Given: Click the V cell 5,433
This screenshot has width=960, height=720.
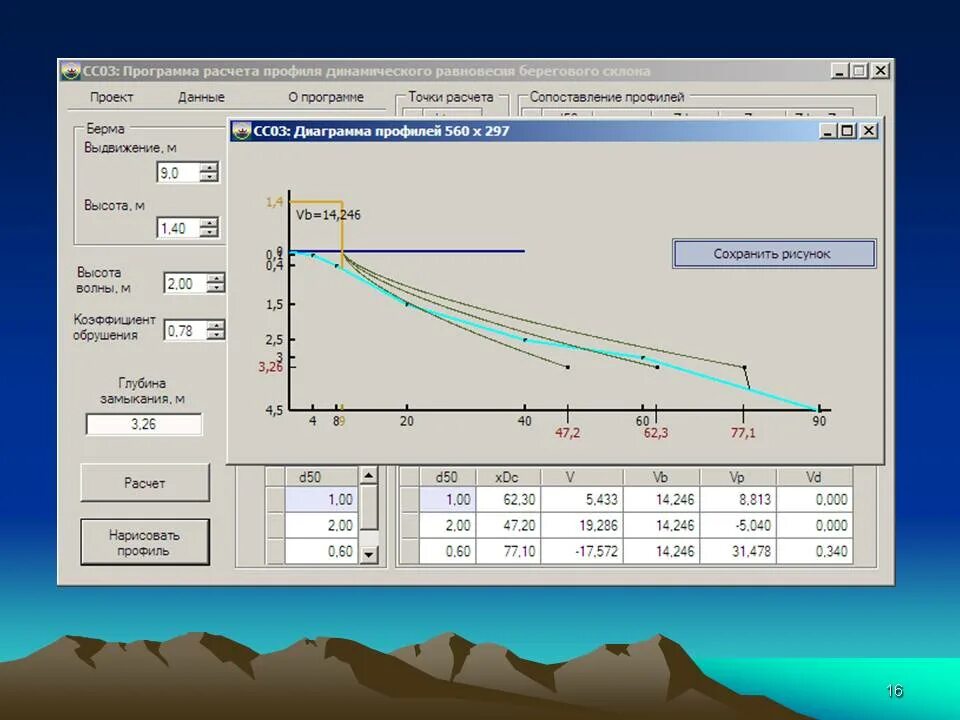Looking at the screenshot, I should 582,500.
